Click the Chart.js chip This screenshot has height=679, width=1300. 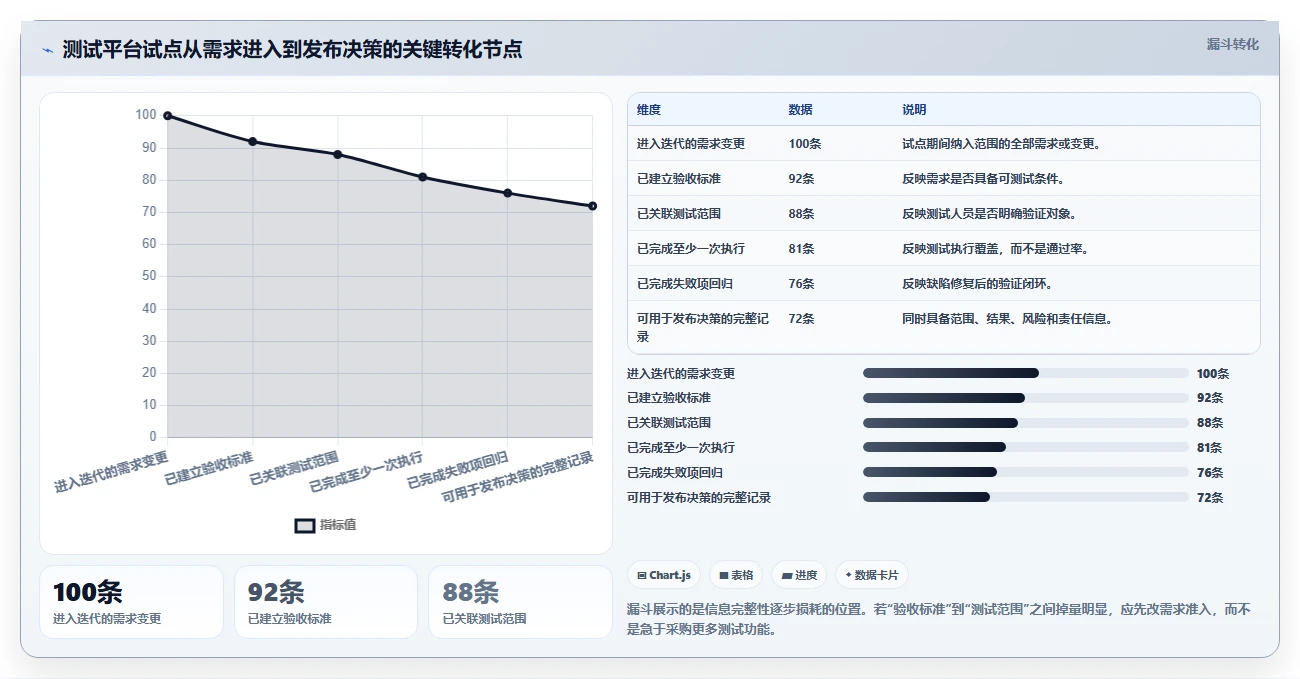[x=664, y=575]
